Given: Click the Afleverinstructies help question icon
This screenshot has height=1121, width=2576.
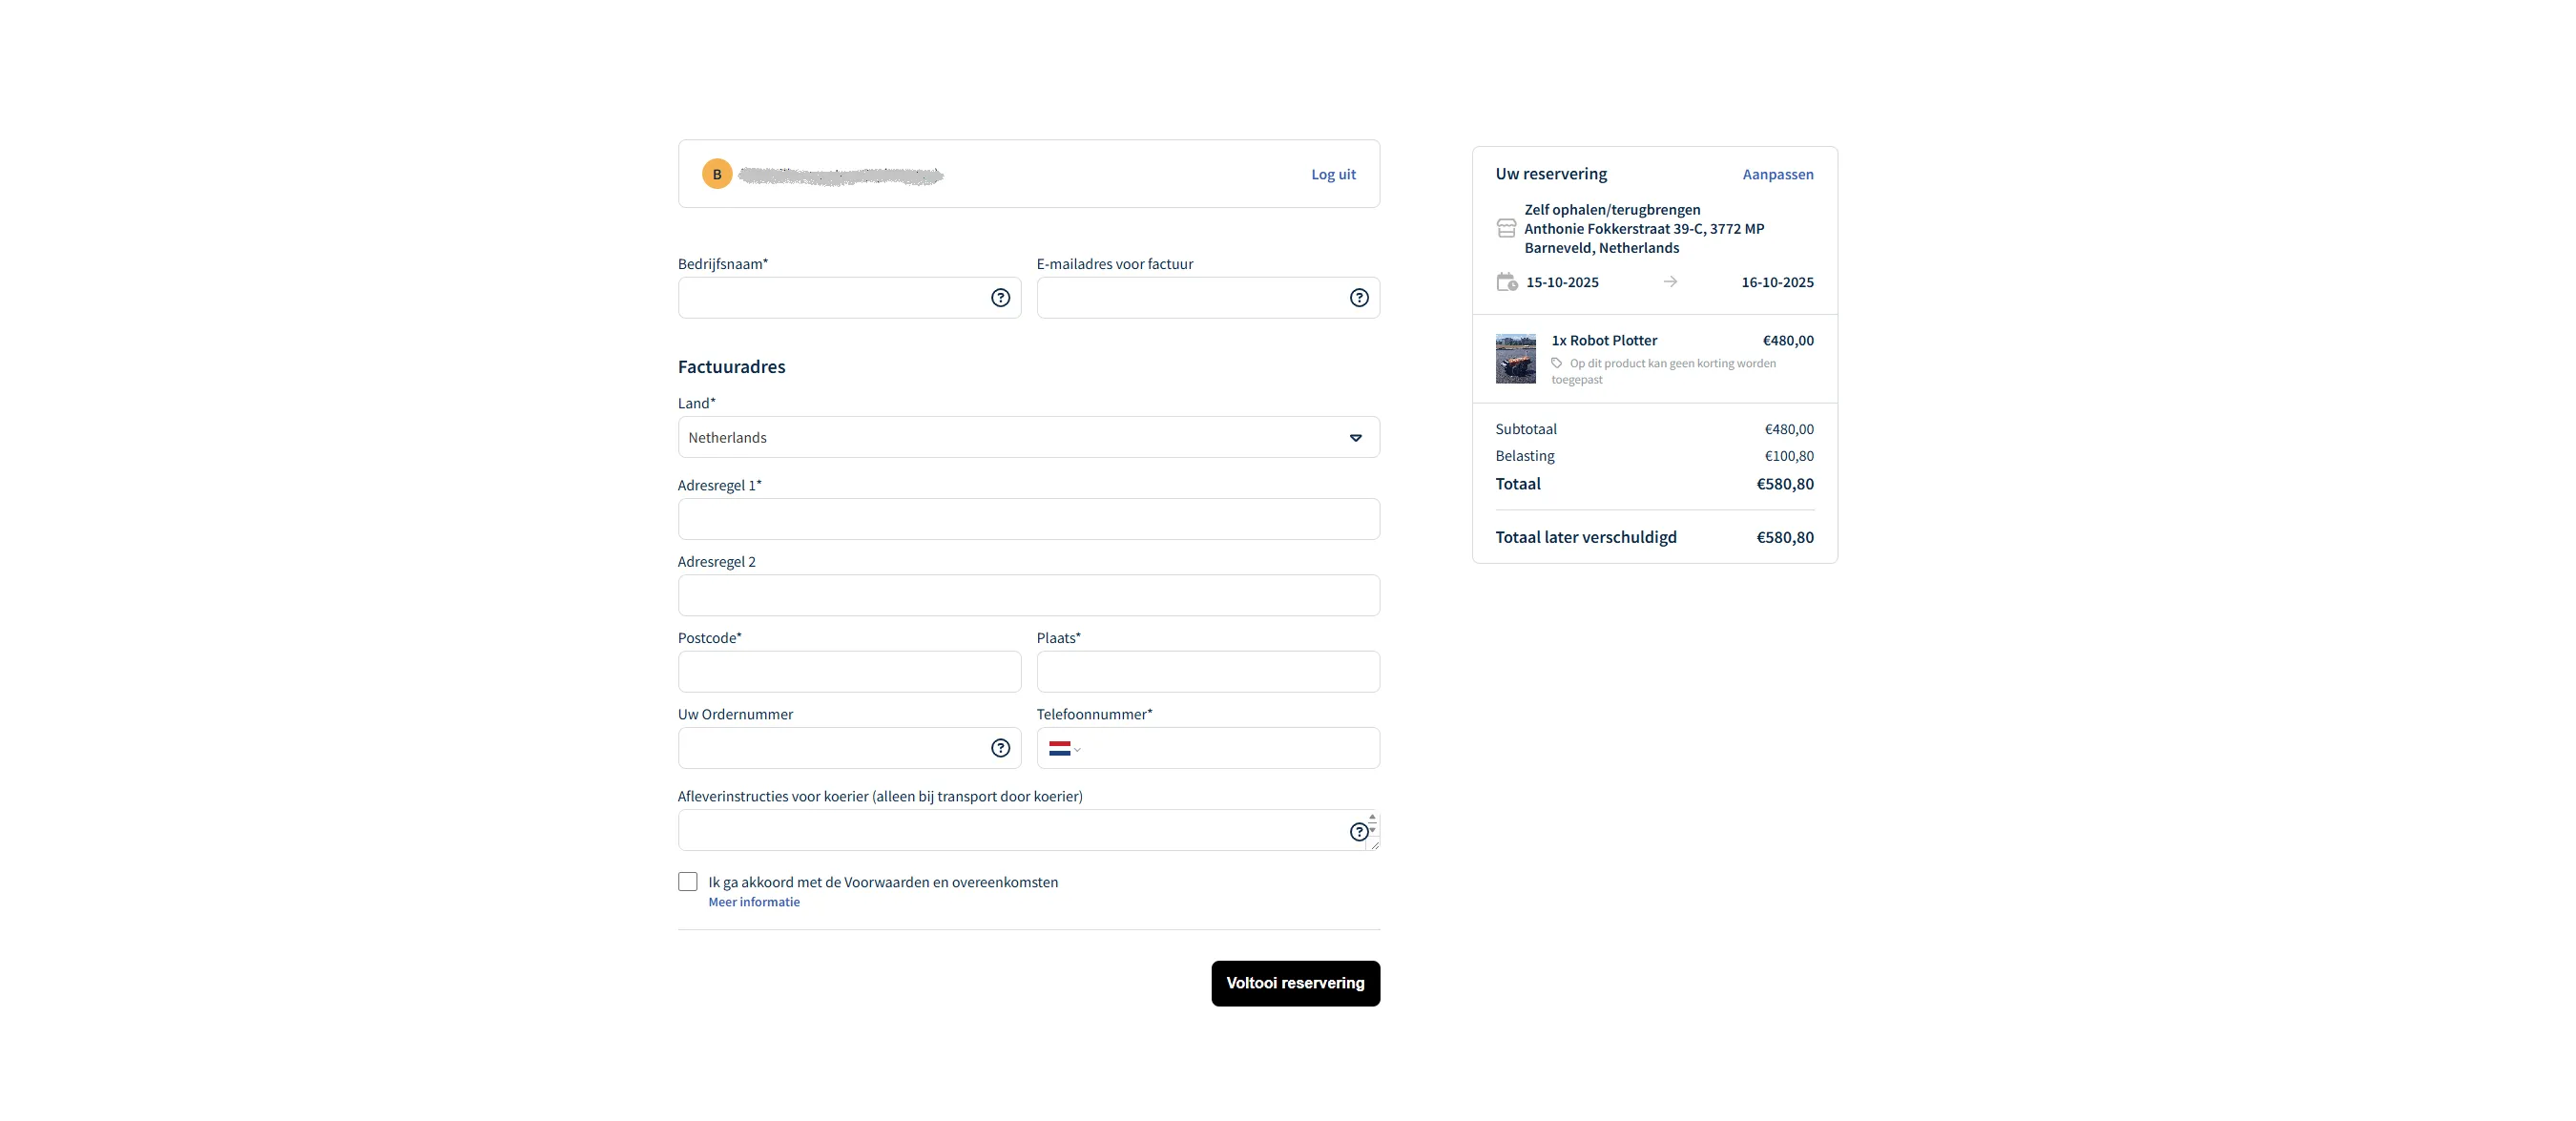Looking at the screenshot, I should [1358, 832].
